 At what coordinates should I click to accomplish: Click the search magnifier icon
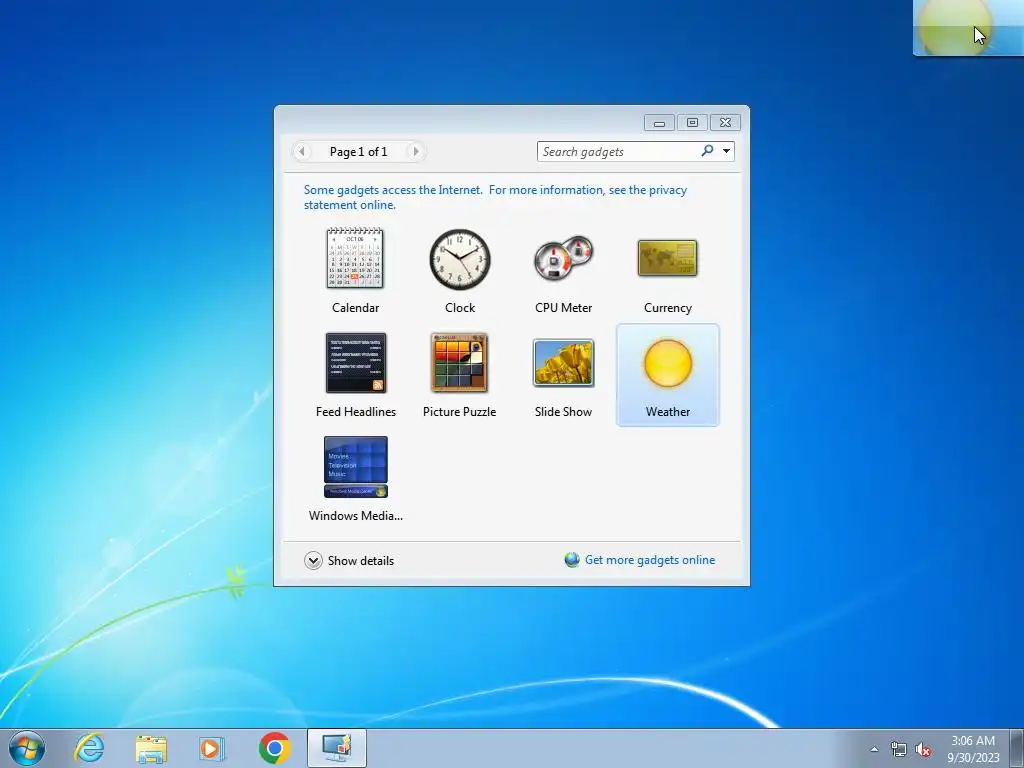coord(707,151)
